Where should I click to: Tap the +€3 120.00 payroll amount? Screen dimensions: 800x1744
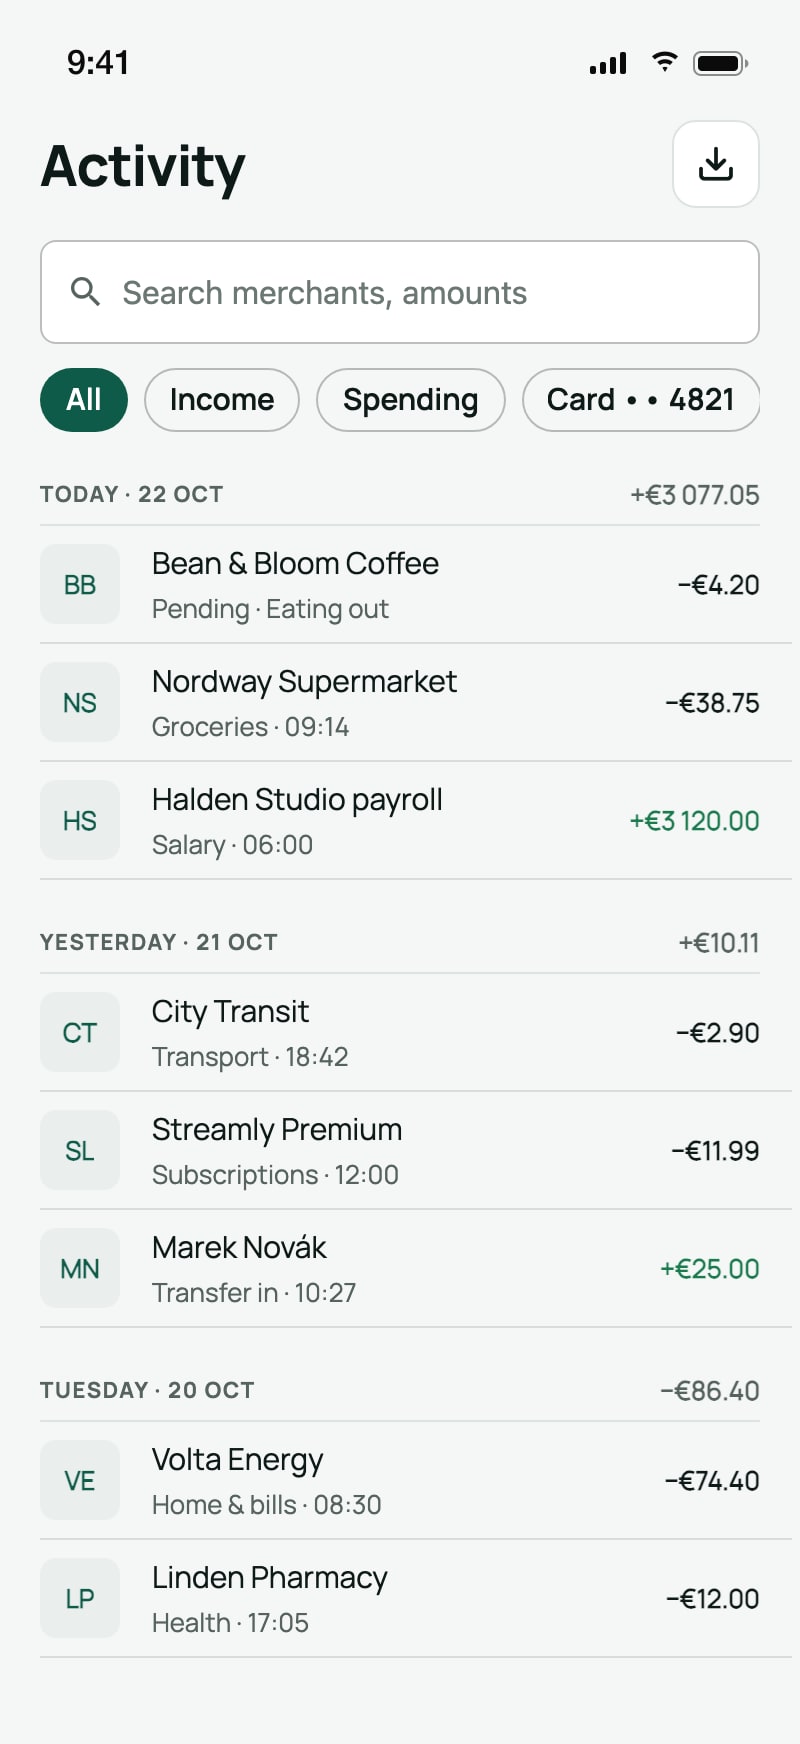tap(694, 821)
